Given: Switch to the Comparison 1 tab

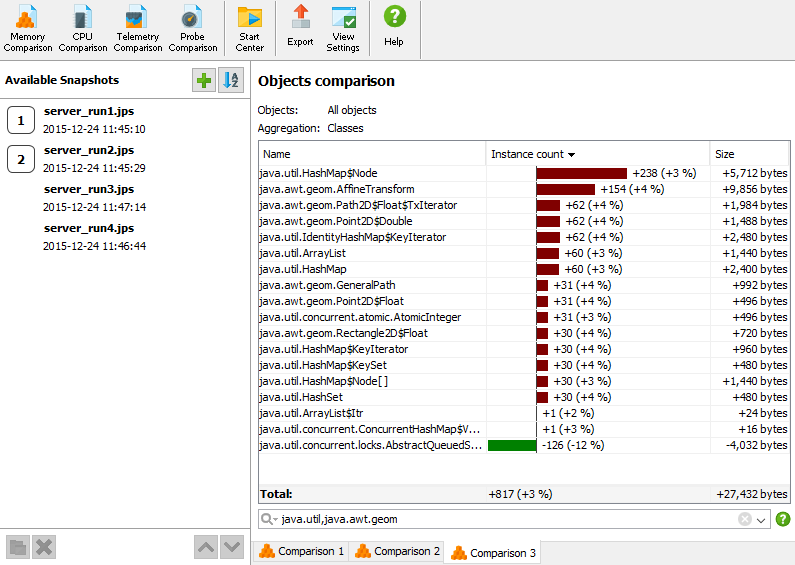Looking at the screenshot, I should [301, 551].
